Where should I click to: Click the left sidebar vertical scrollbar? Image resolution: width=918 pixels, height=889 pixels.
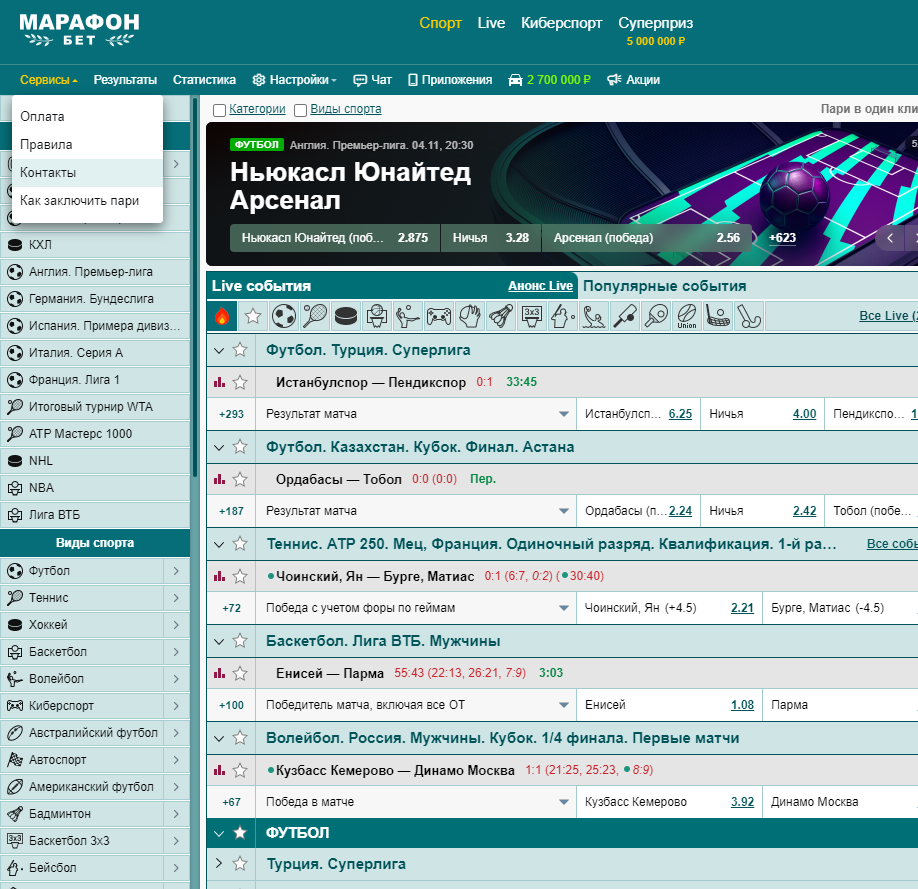pos(195,287)
